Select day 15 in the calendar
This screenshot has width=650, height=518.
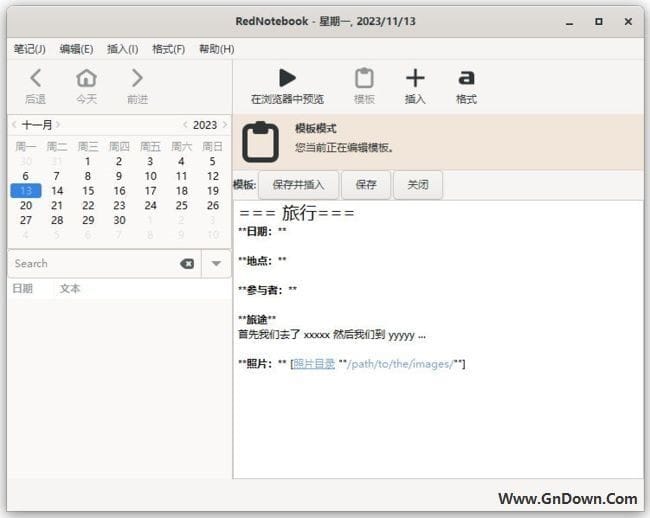[88, 191]
